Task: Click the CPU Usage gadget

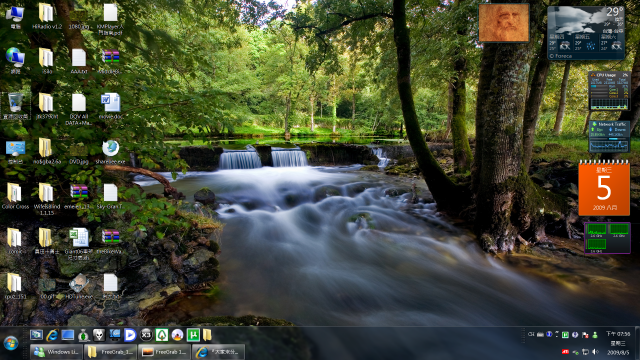Action: (609, 91)
